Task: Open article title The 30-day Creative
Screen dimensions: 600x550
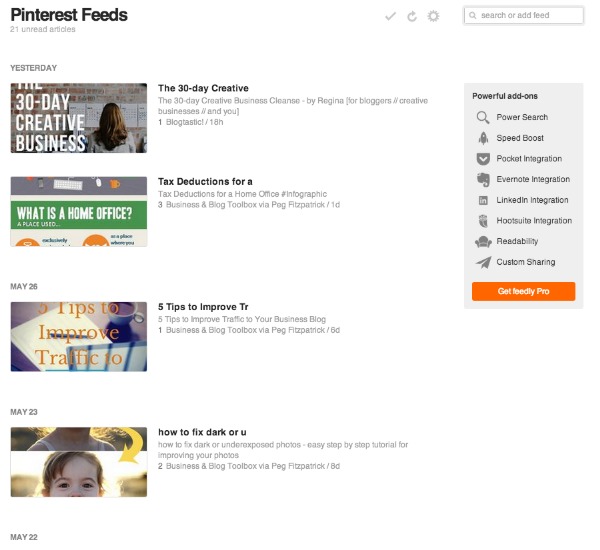Action: click(203, 88)
